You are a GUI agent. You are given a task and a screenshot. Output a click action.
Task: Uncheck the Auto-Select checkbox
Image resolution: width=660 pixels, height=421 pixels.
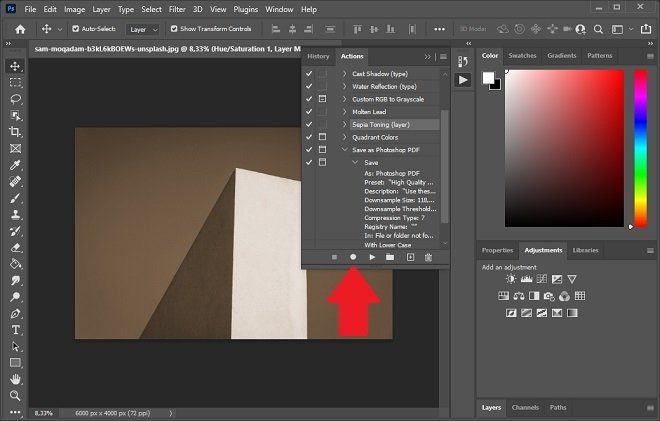(75, 29)
